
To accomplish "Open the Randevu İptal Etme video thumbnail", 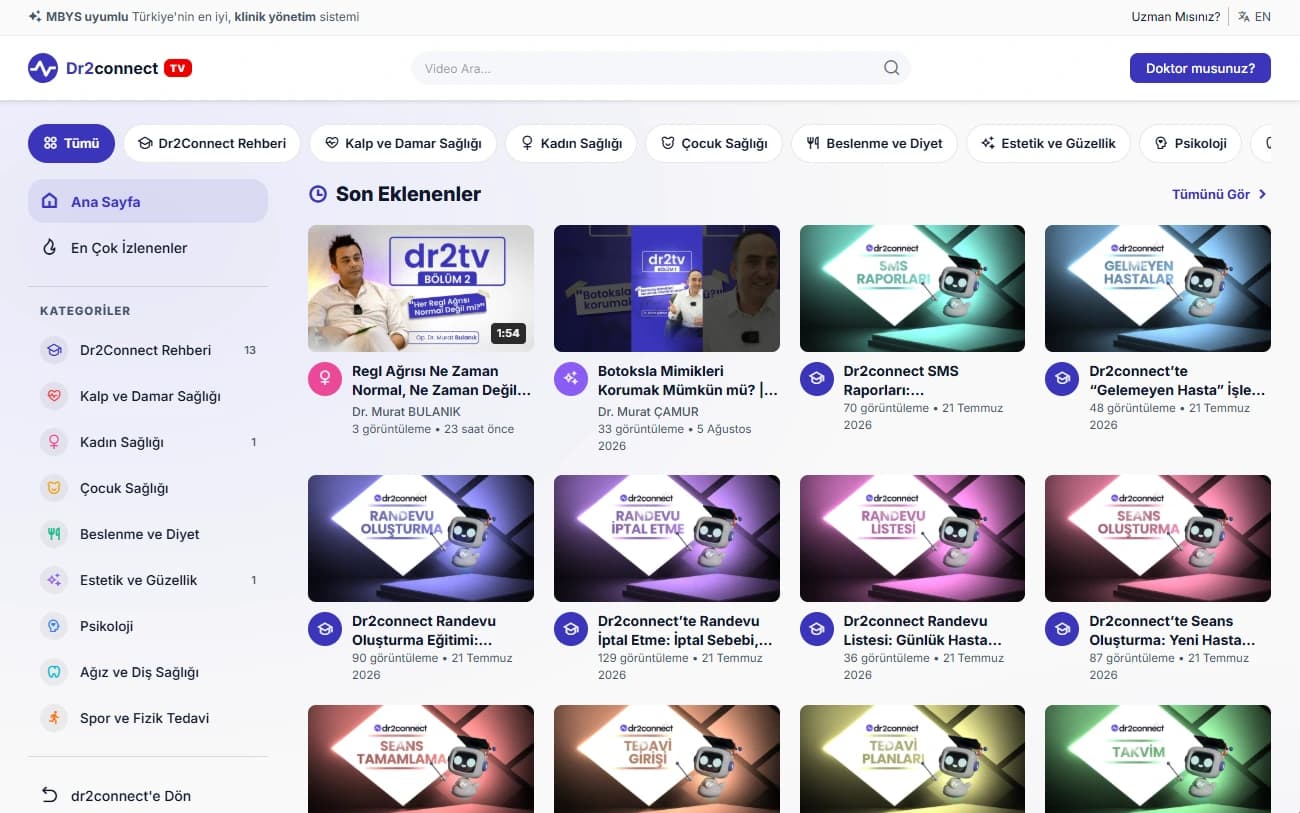I will pyautogui.click(x=667, y=538).
